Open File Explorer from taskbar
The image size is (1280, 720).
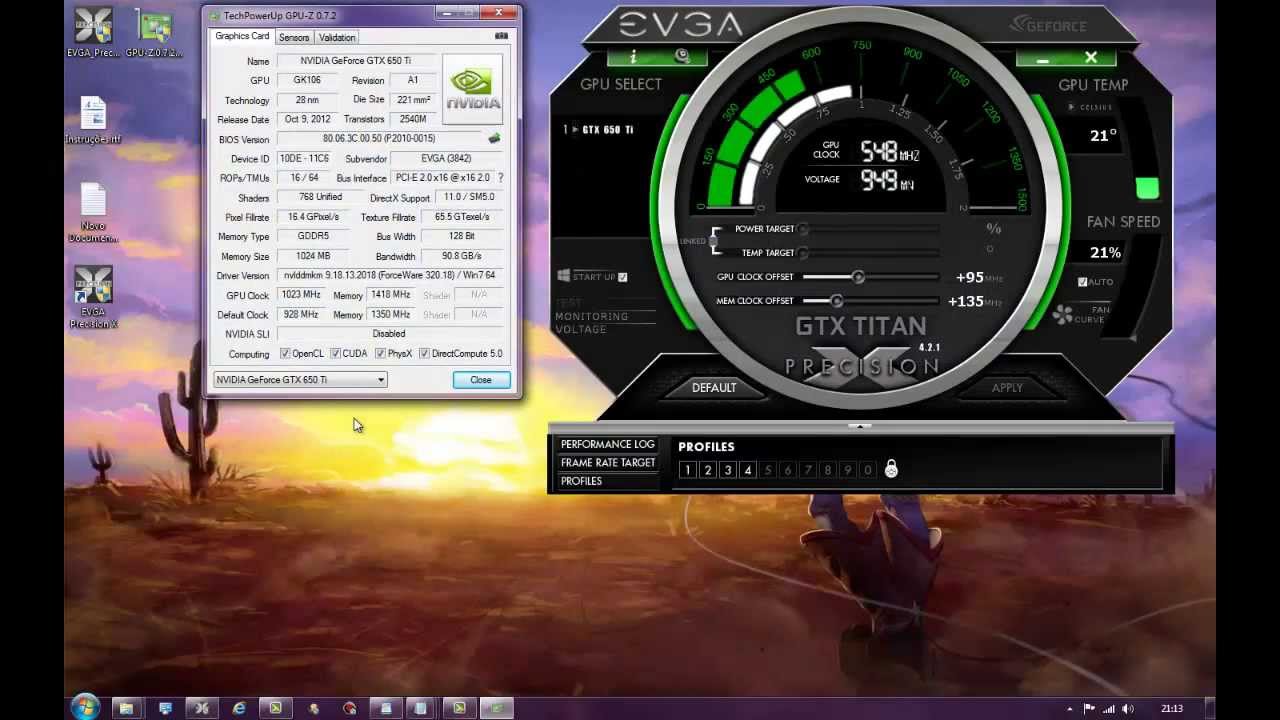tap(126, 708)
